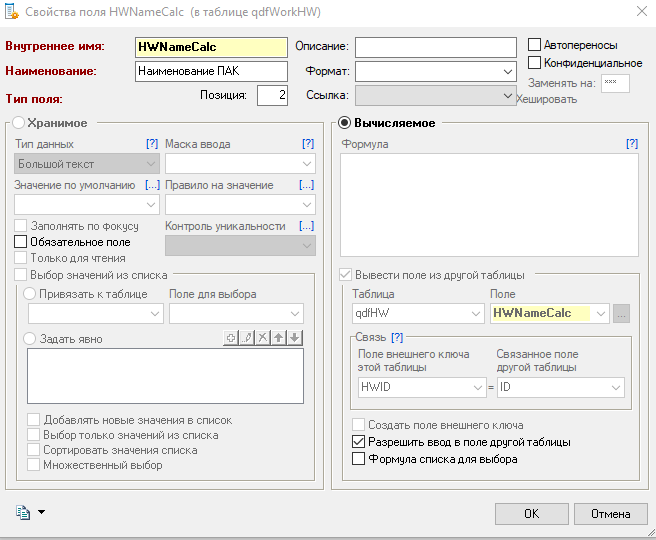
Task: Check the Обязательное поле checkbox
Action: coord(21,242)
